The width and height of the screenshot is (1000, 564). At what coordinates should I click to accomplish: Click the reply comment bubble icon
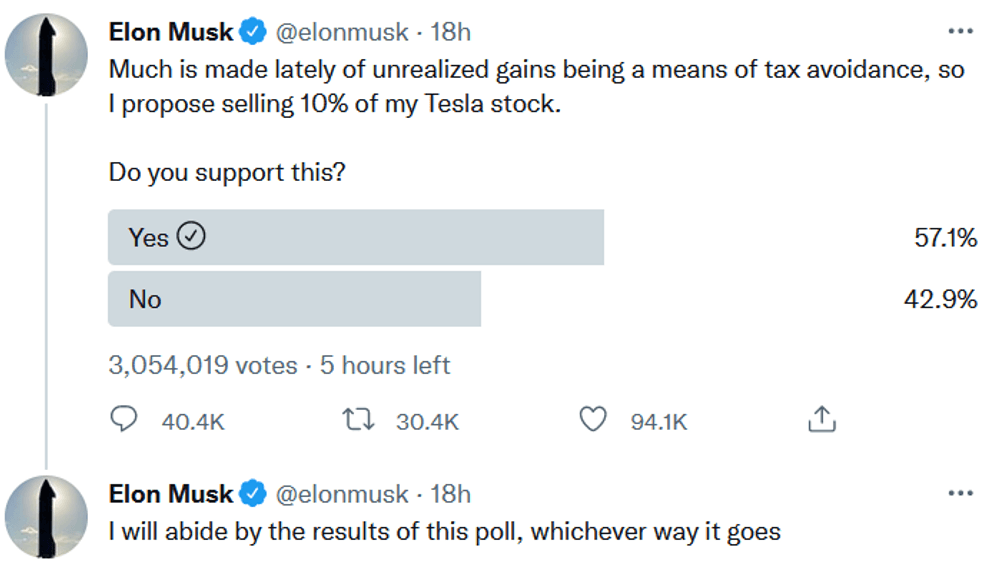coord(123,421)
